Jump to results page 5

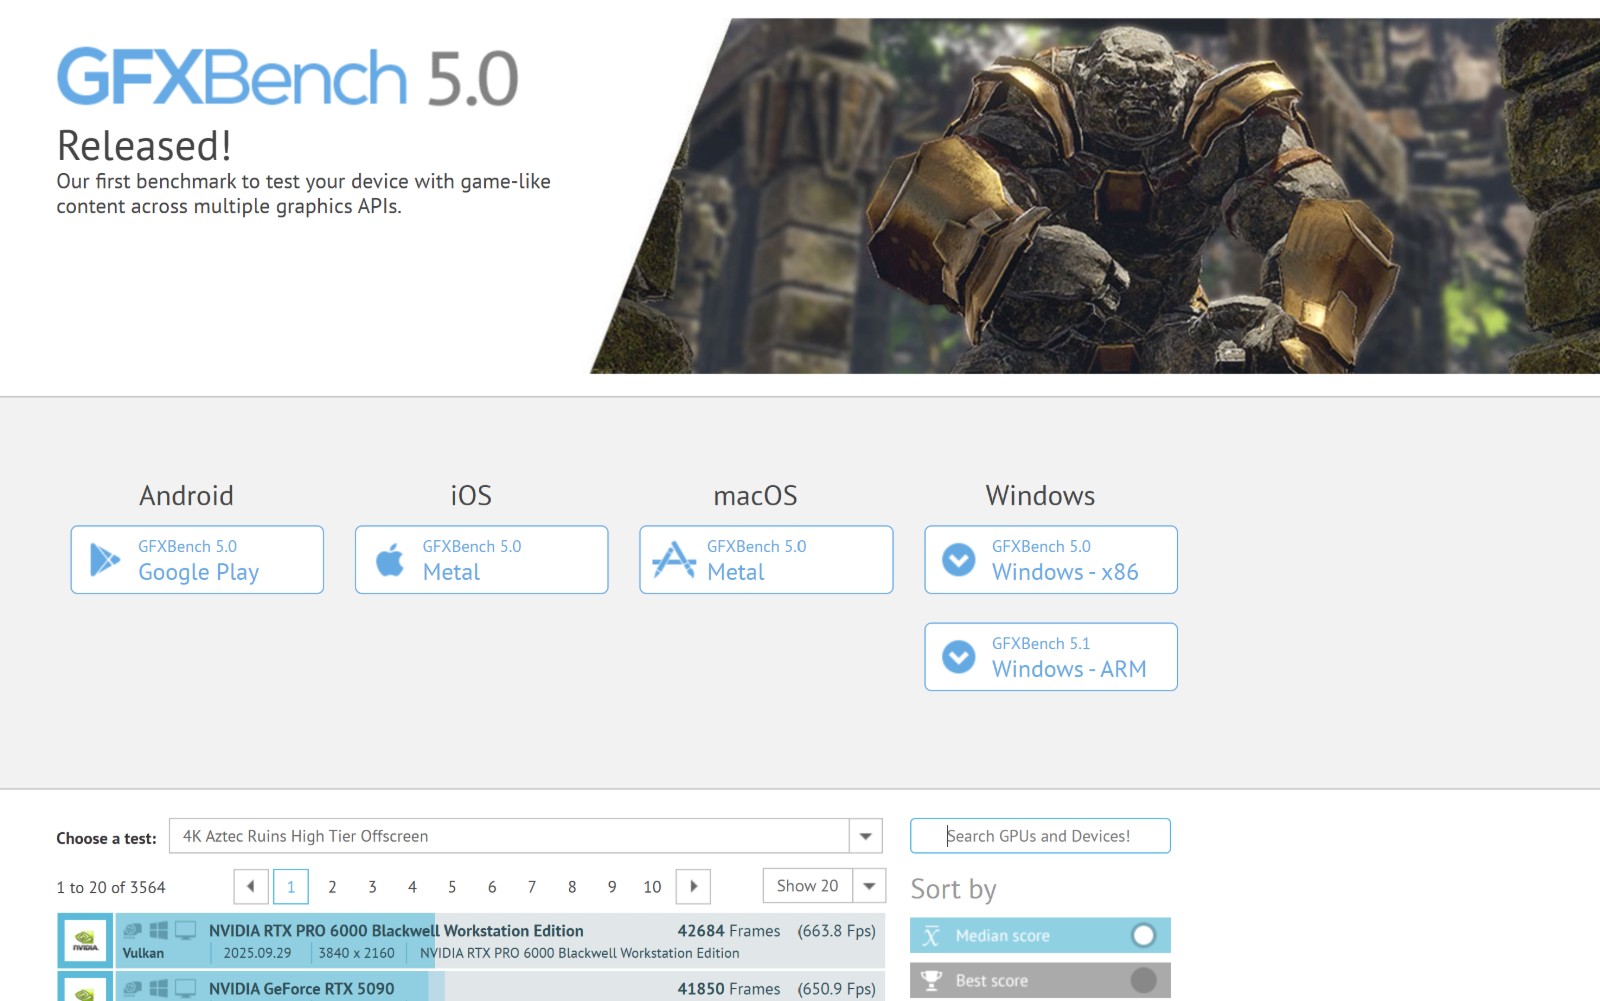pyautogui.click(x=452, y=887)
